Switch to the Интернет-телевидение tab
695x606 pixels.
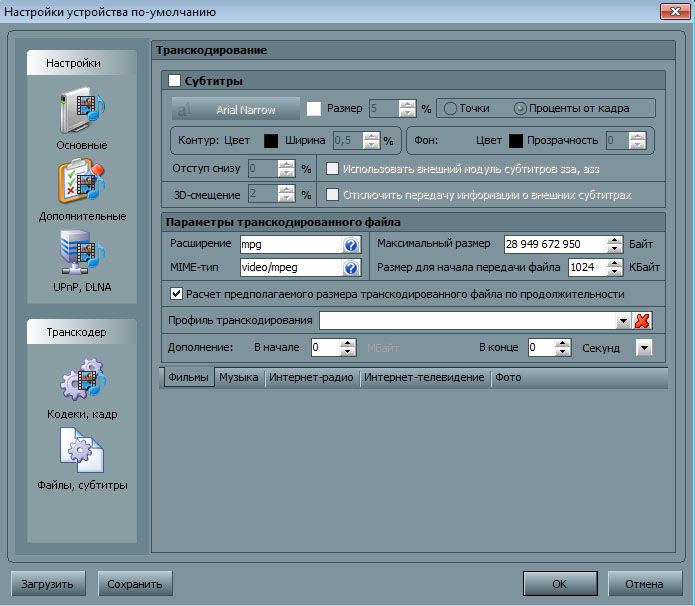point(424,378)
